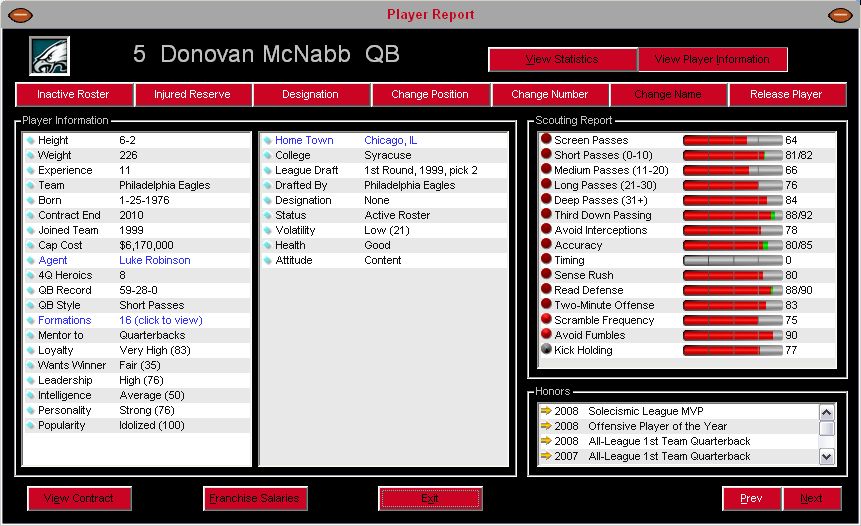Screen dimensions: 861x526
Task: Click the Change Position button
Action: 430,95
